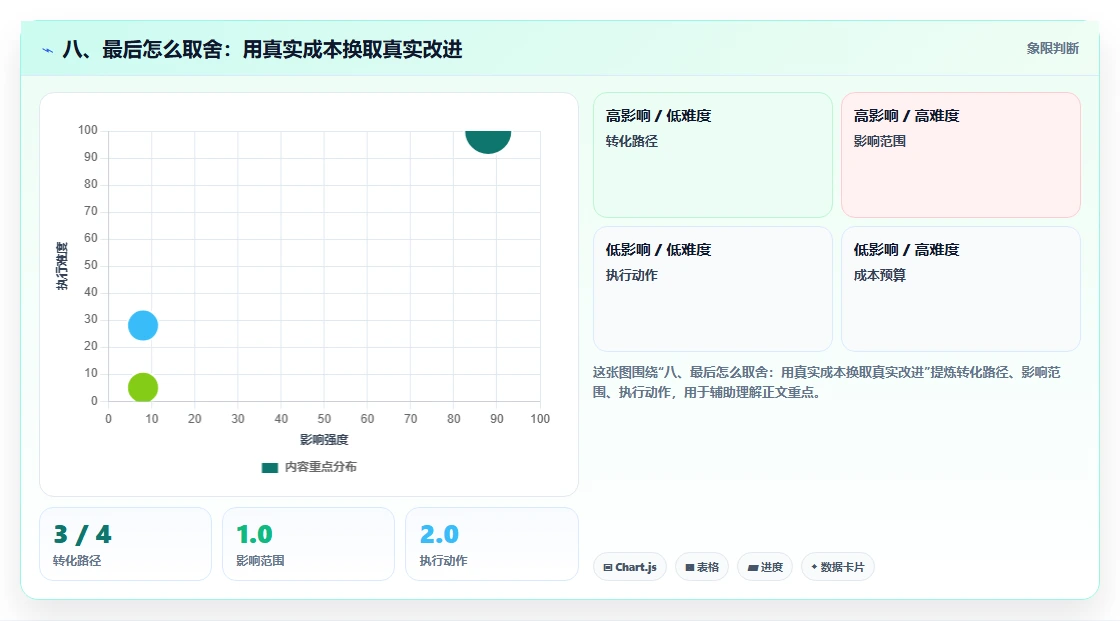Click the 3 / 4 转化路径 stat card
The width and height of the screenshot is (1120, 621).
(x=126, y=544)
